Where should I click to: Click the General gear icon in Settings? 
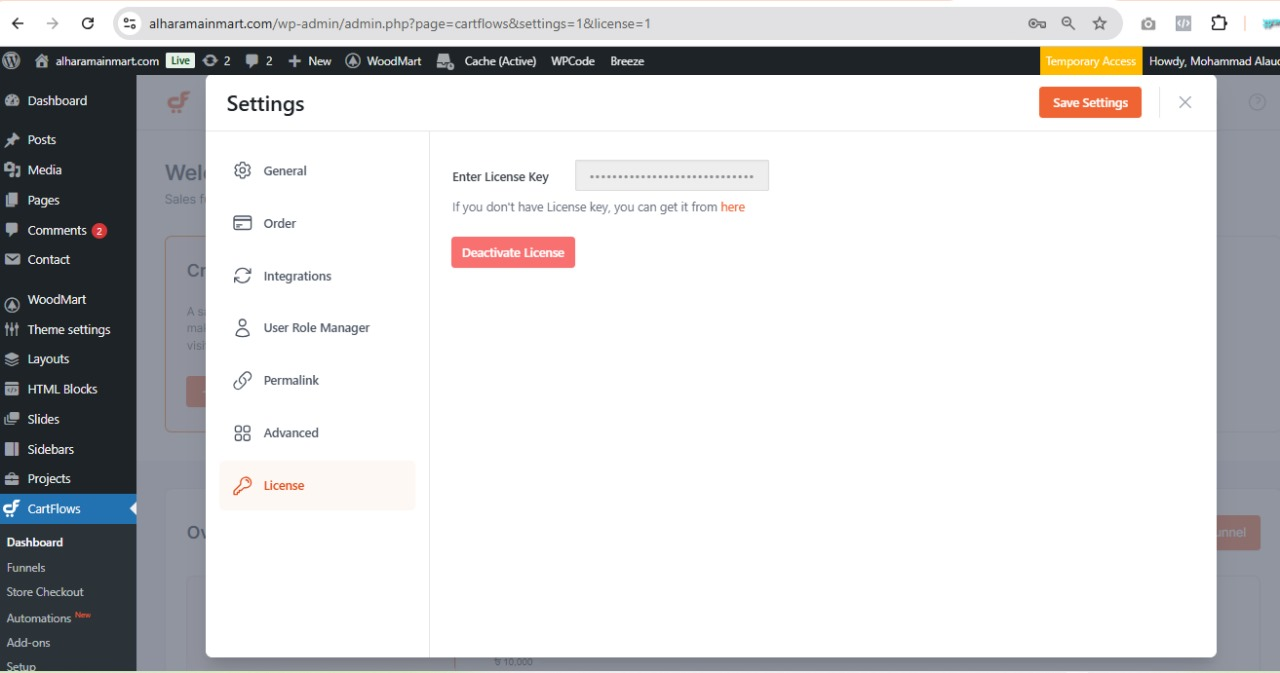[242, 171]
